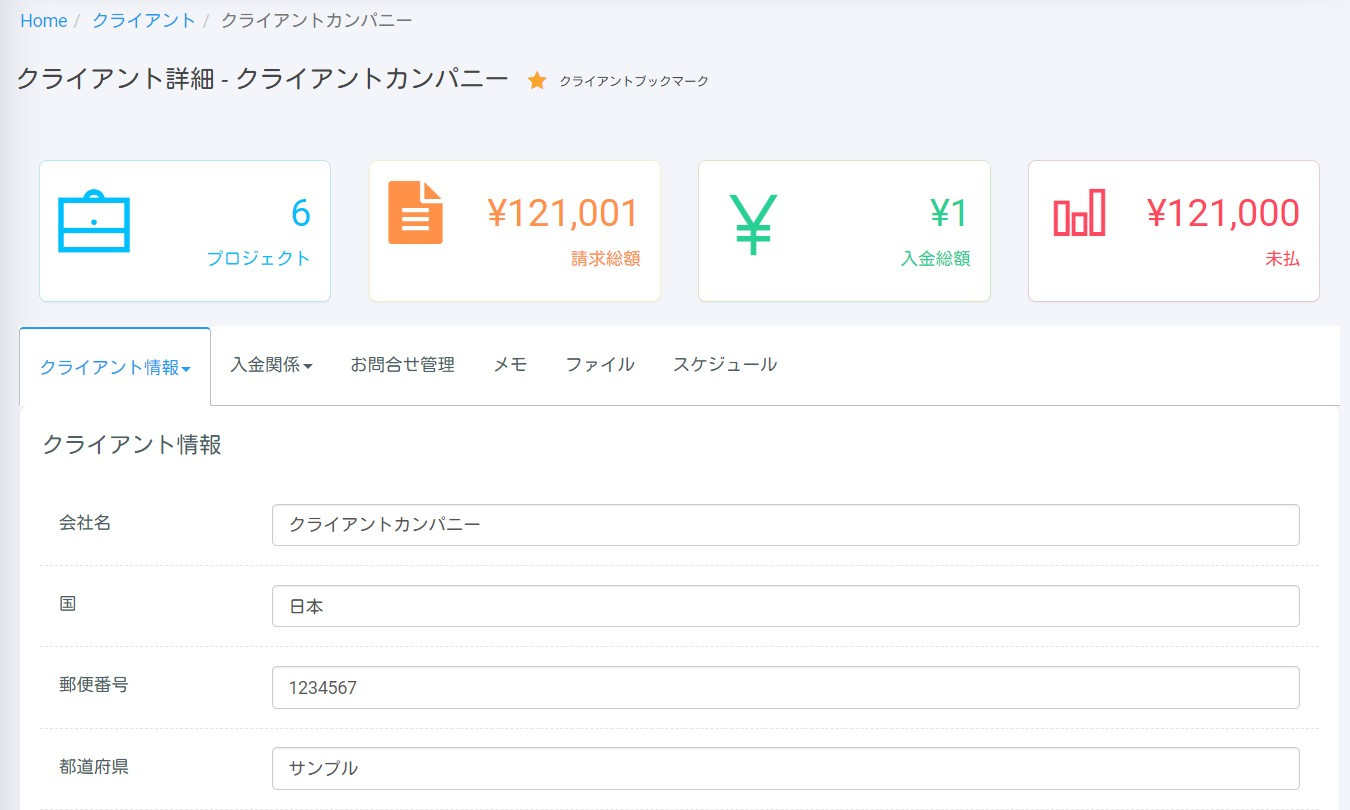Click the ¥121,001 invoice total

[x=564, y=213]
